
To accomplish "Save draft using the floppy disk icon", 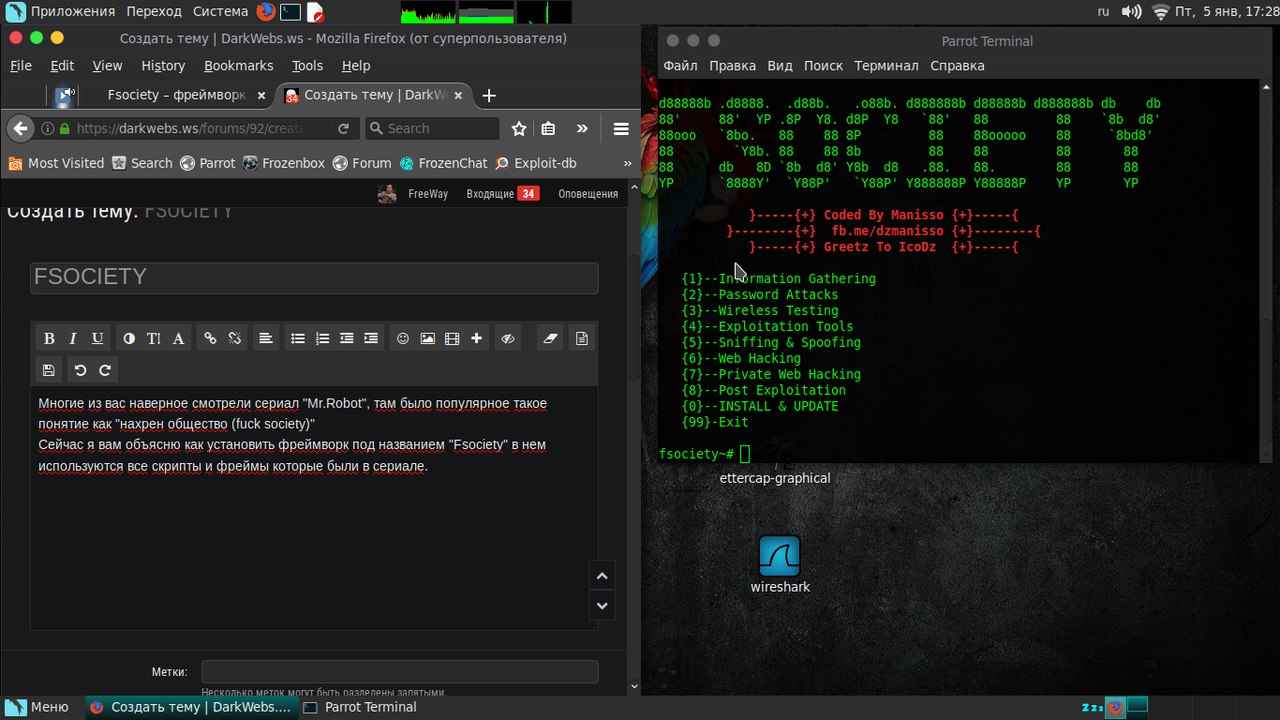I will tap(49, 370).
